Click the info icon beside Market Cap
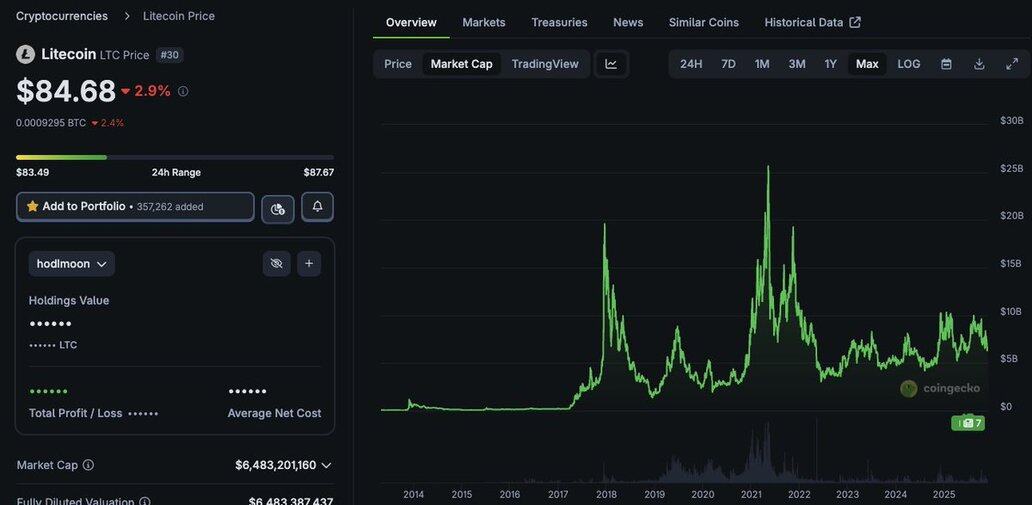The image size is (1032, 505). [x=88, y=465]
